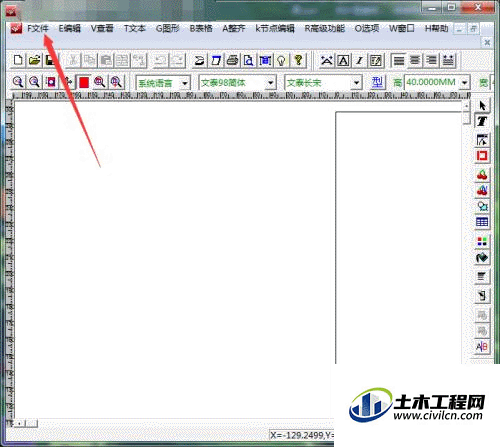Click the blue table grid tool
The height and width of the screenshot is (447, 500).
pos(482,222)
